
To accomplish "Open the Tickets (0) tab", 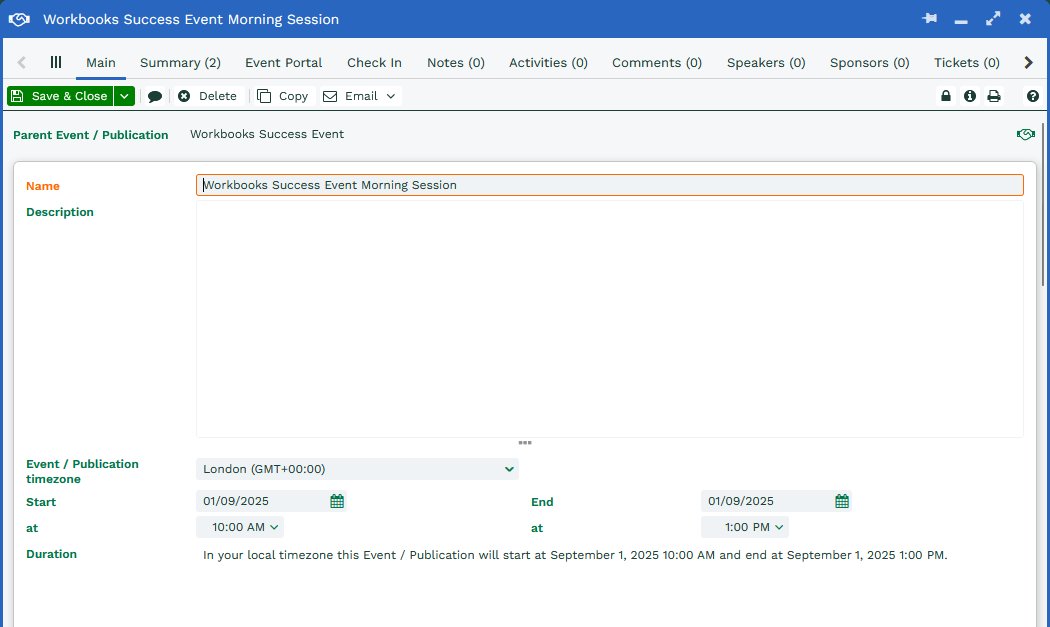I will click(x=967, y=62).
